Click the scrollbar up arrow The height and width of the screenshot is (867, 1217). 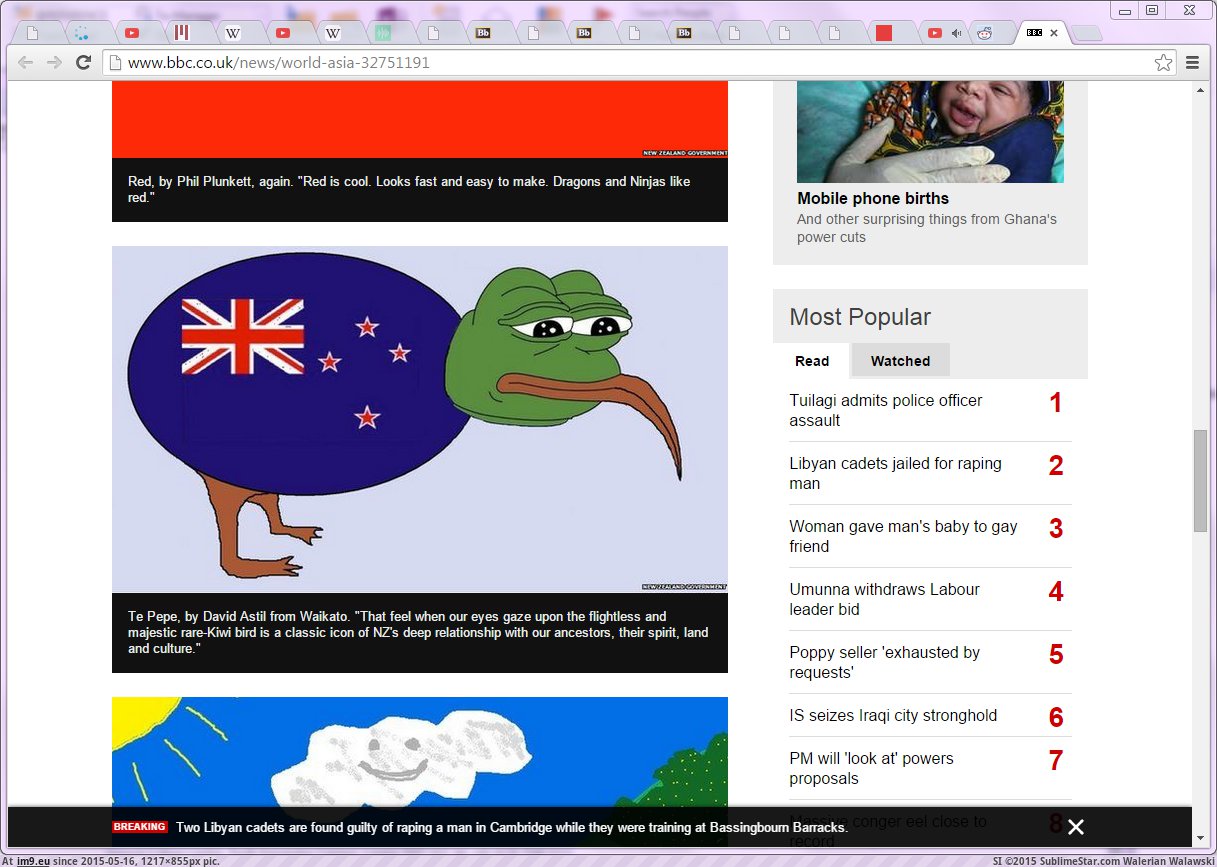coord(1201,90)
